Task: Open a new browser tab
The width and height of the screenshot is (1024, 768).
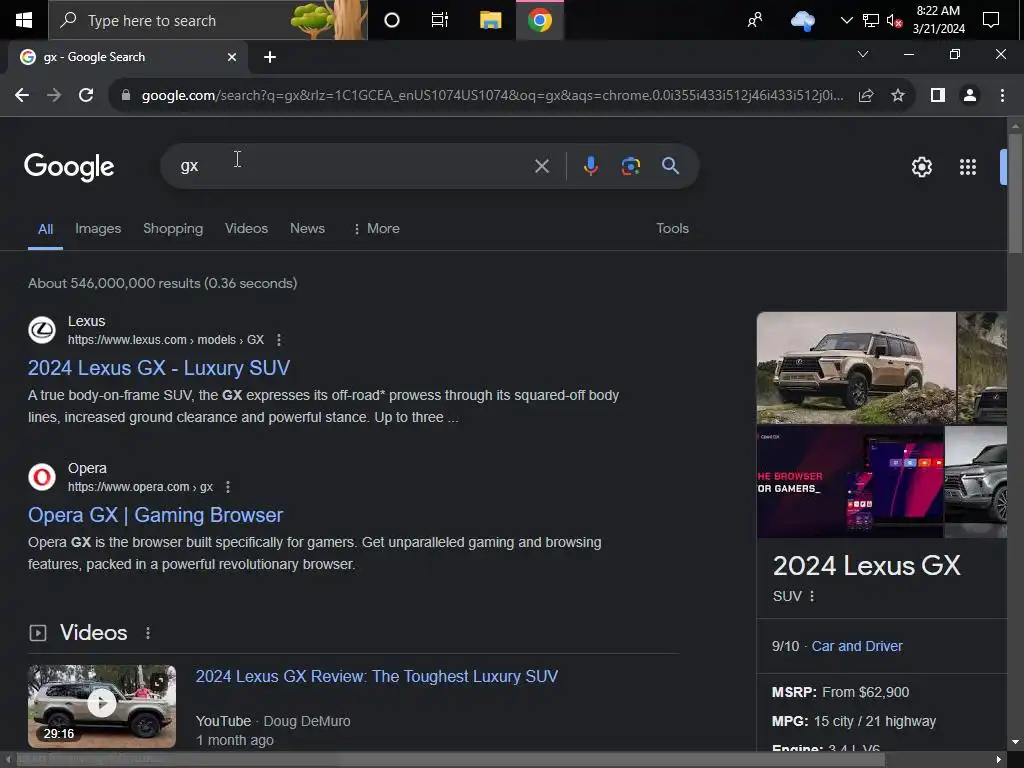Action: click(270, 57)
